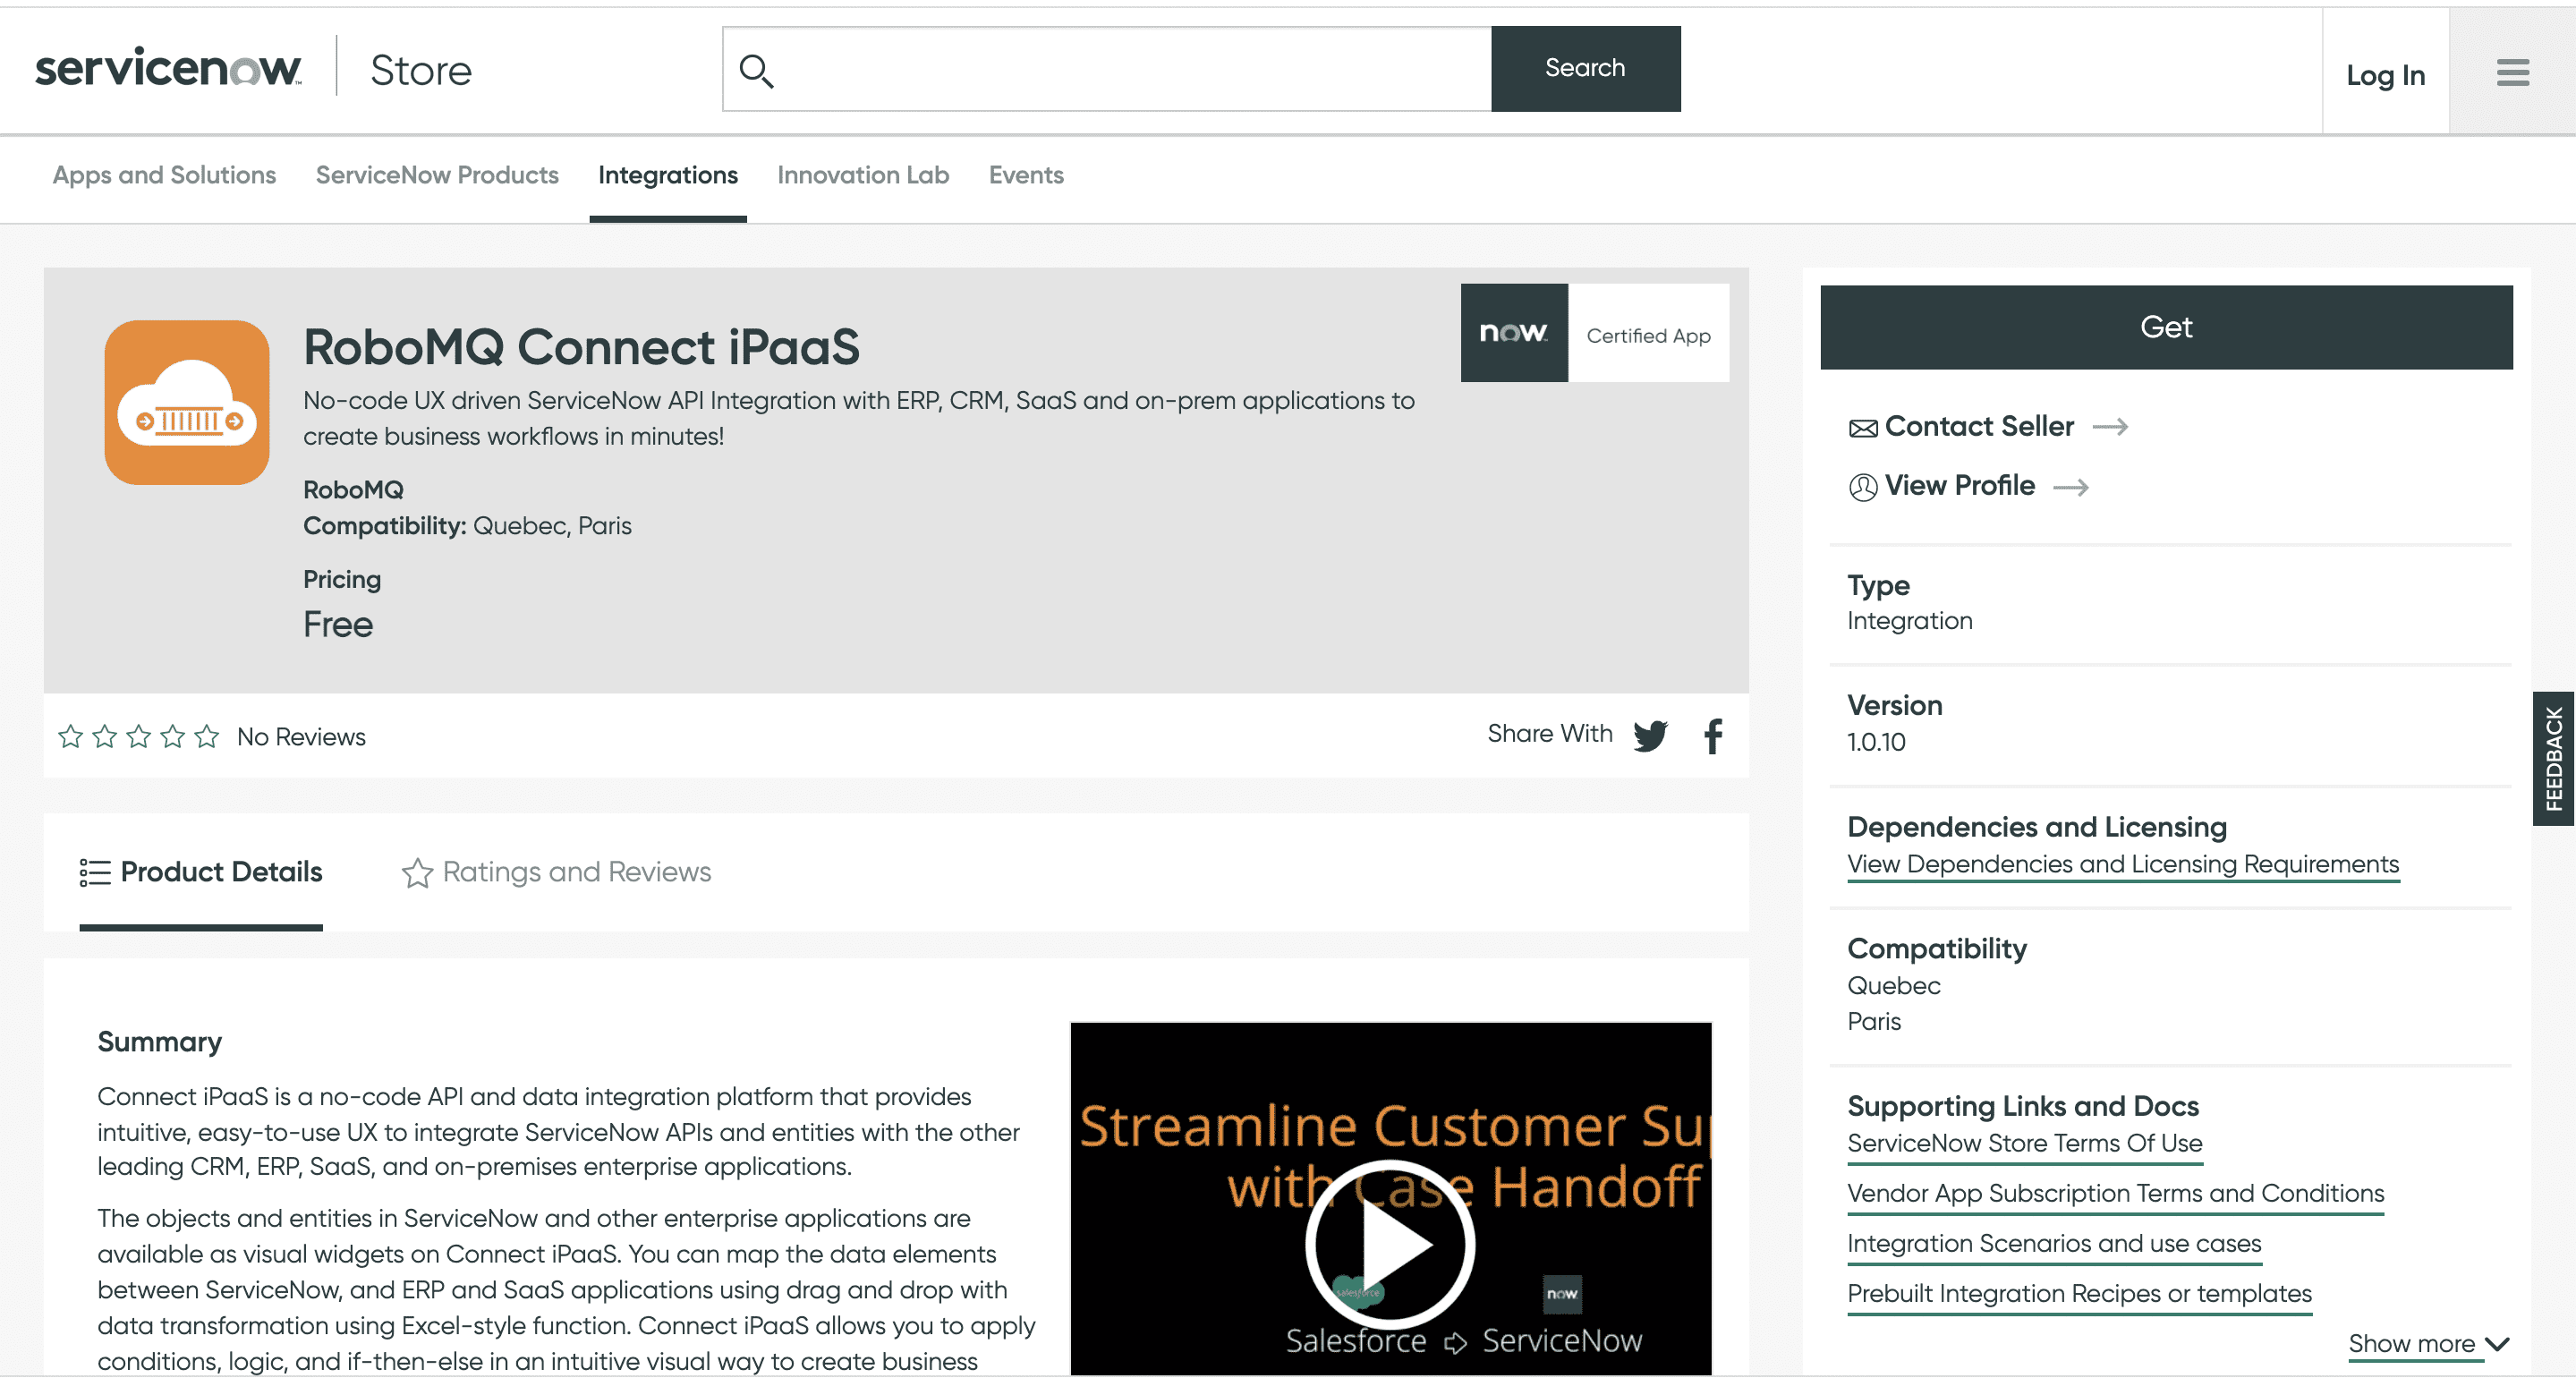Click Log In
Viewport: 2576px width, 1378px height.
pyautogui.click(x=2386, y=75)
